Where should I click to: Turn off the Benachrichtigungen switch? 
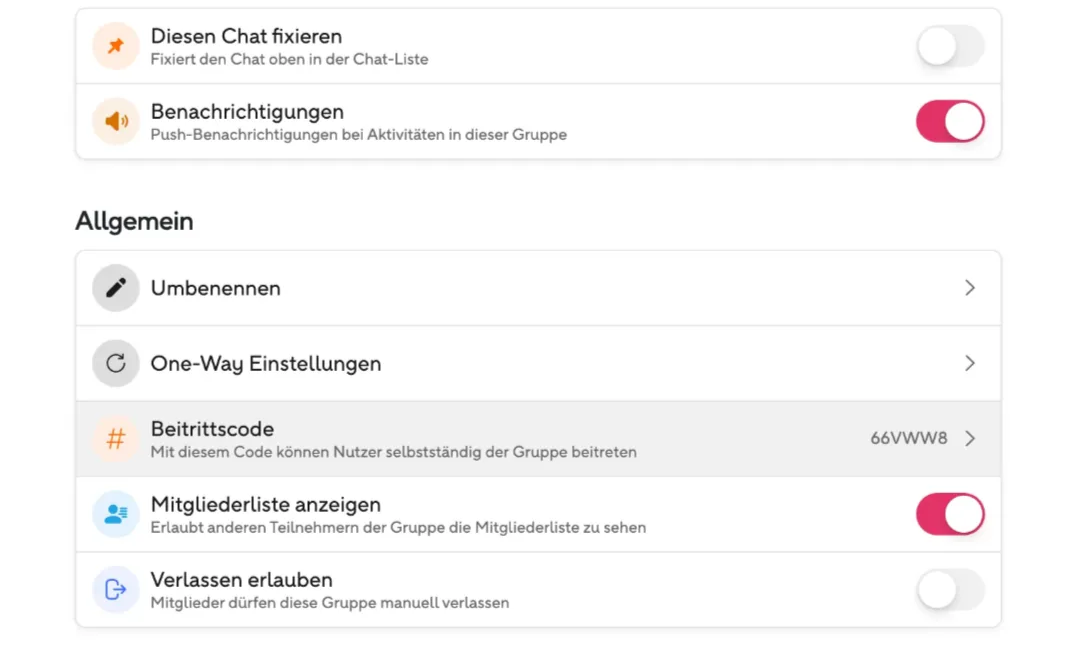pyautogui.click(x=950, y=121)
